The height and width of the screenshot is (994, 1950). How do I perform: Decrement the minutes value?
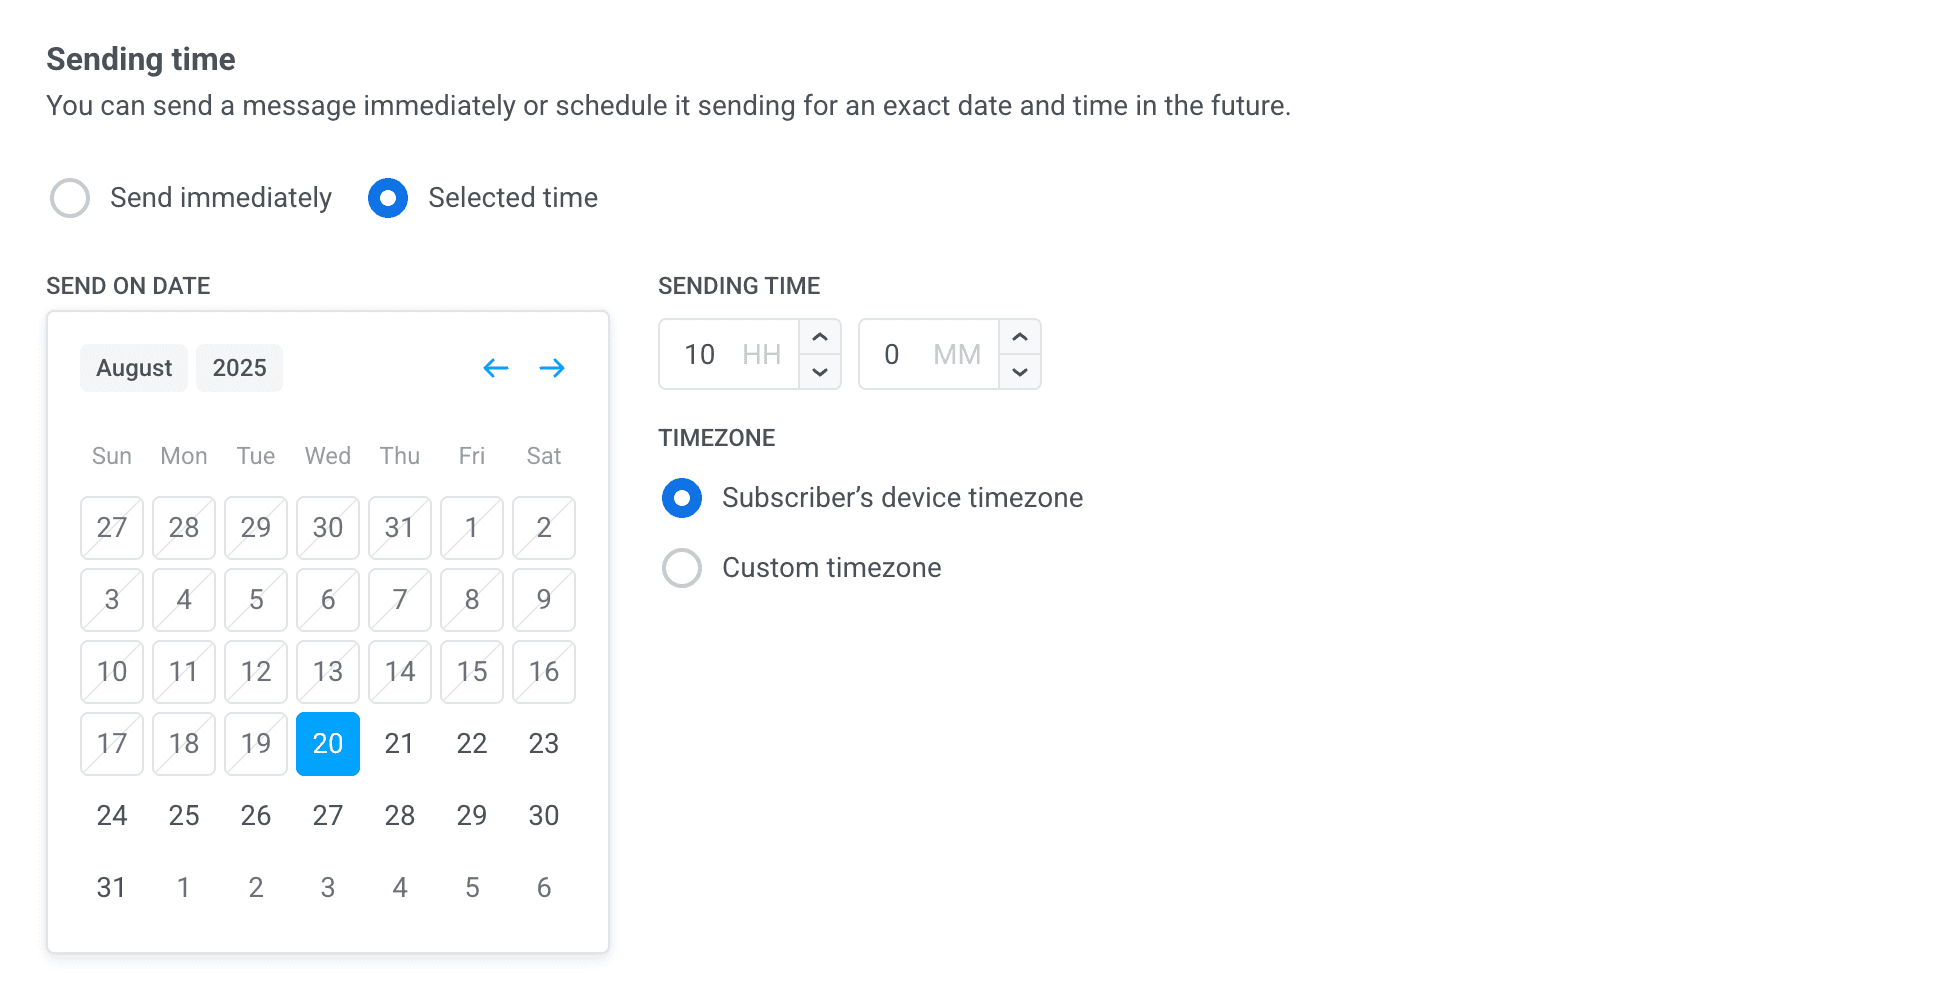[x=1020, y=372]
